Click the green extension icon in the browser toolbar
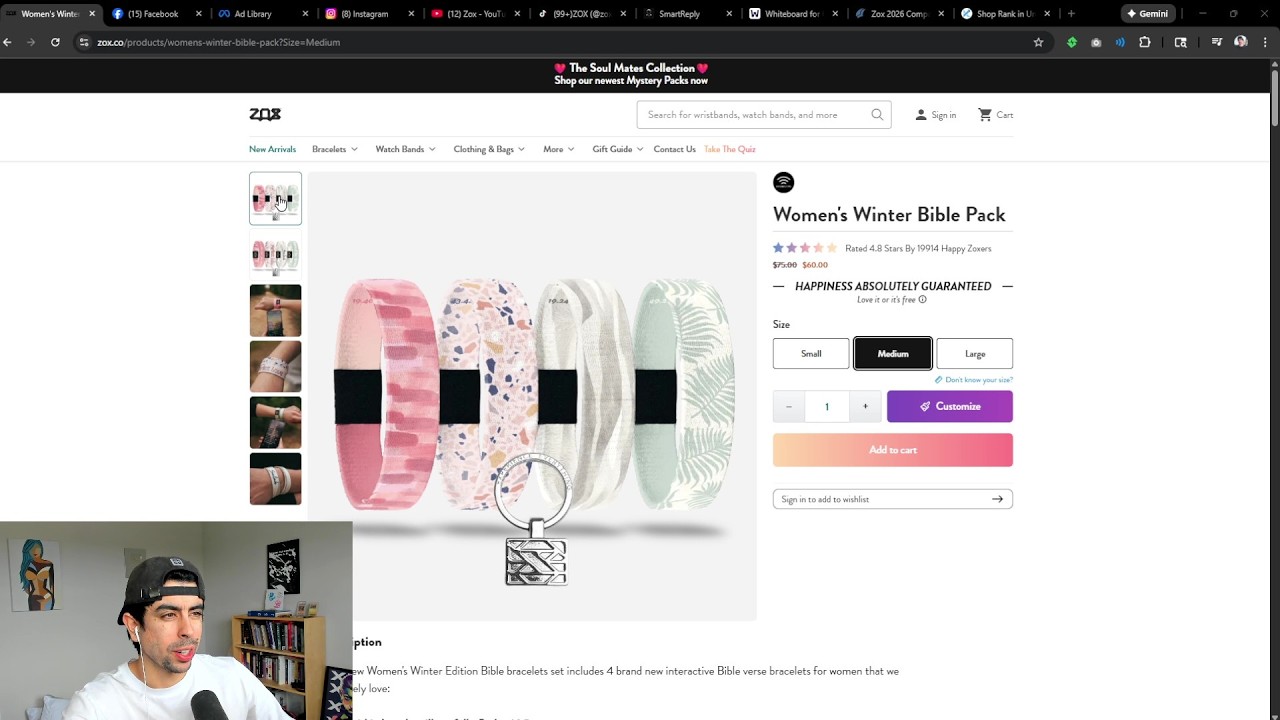Viewport: 1280px width, 720px height. 1072,42
